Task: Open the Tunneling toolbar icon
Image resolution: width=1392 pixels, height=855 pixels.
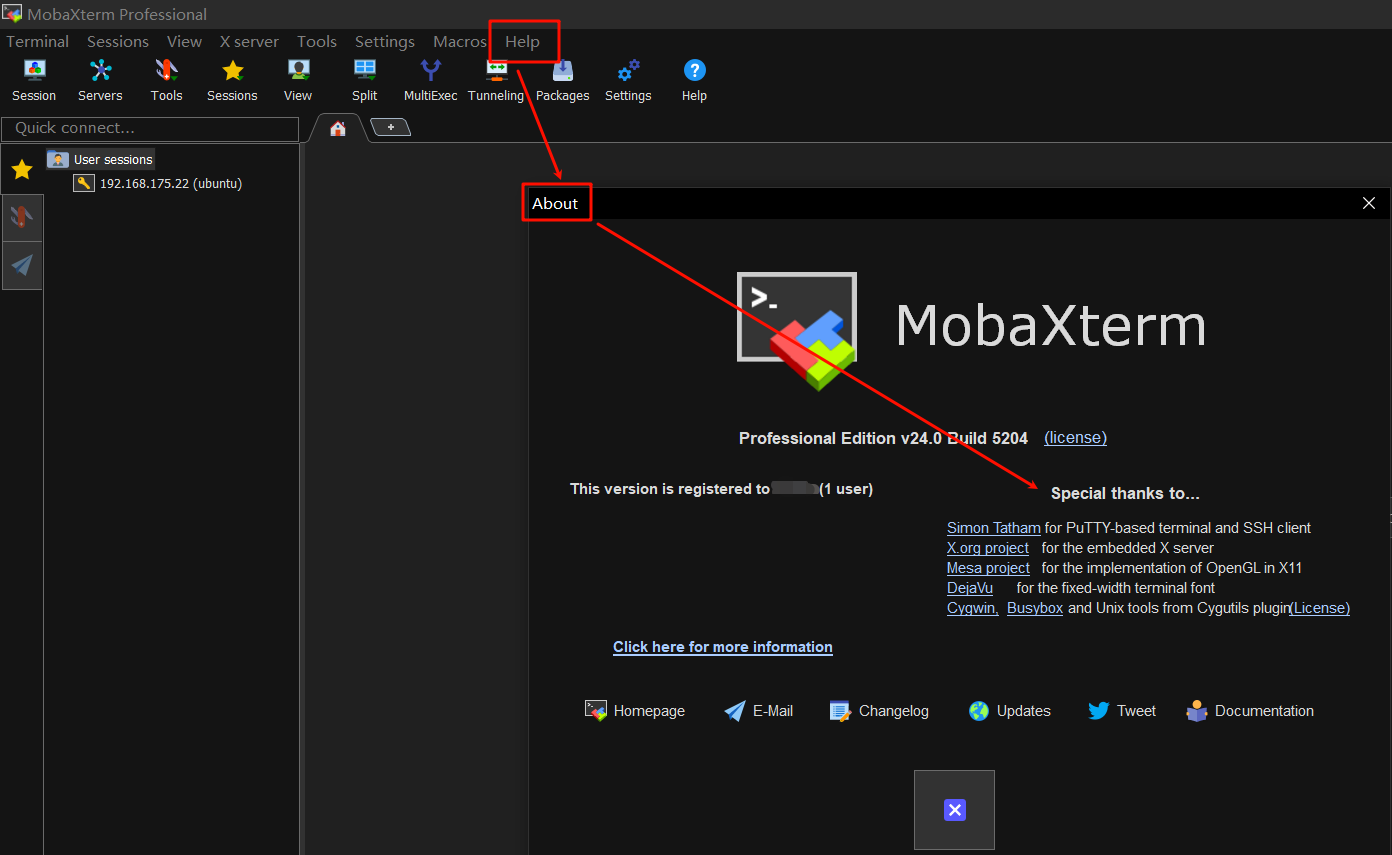Action: [x=496, y=80]
